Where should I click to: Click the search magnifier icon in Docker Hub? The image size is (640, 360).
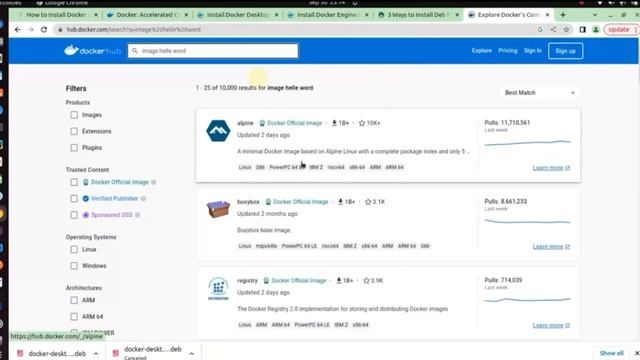[x=135, y=51]
